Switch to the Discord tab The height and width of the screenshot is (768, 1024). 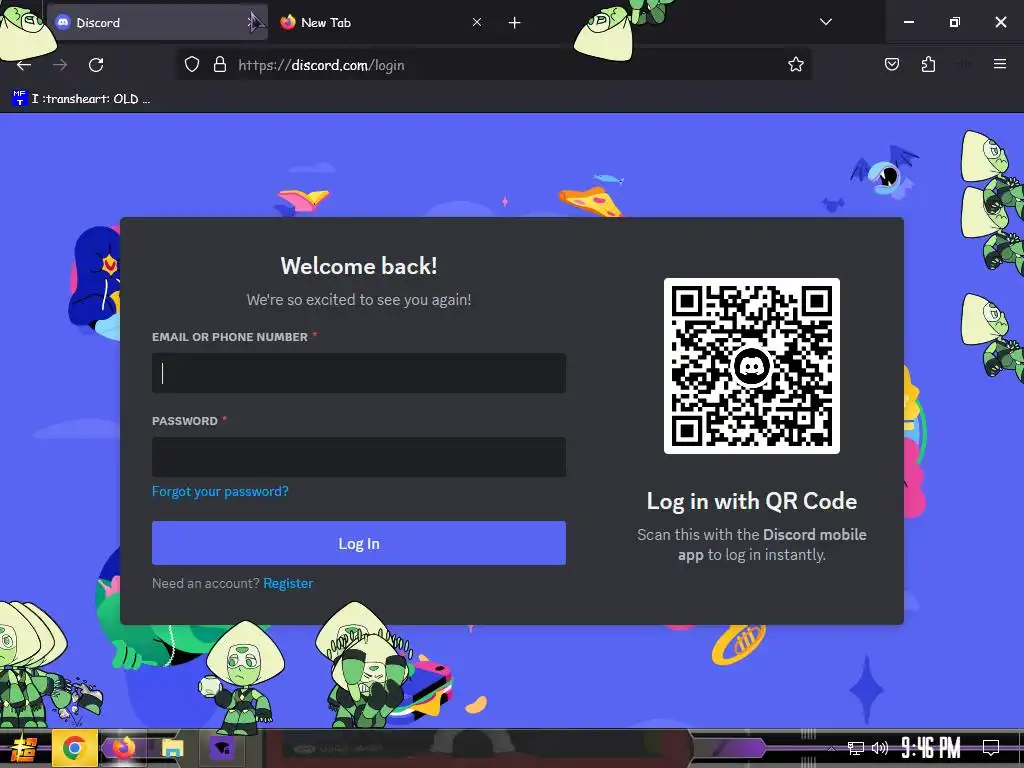point(157,23)
